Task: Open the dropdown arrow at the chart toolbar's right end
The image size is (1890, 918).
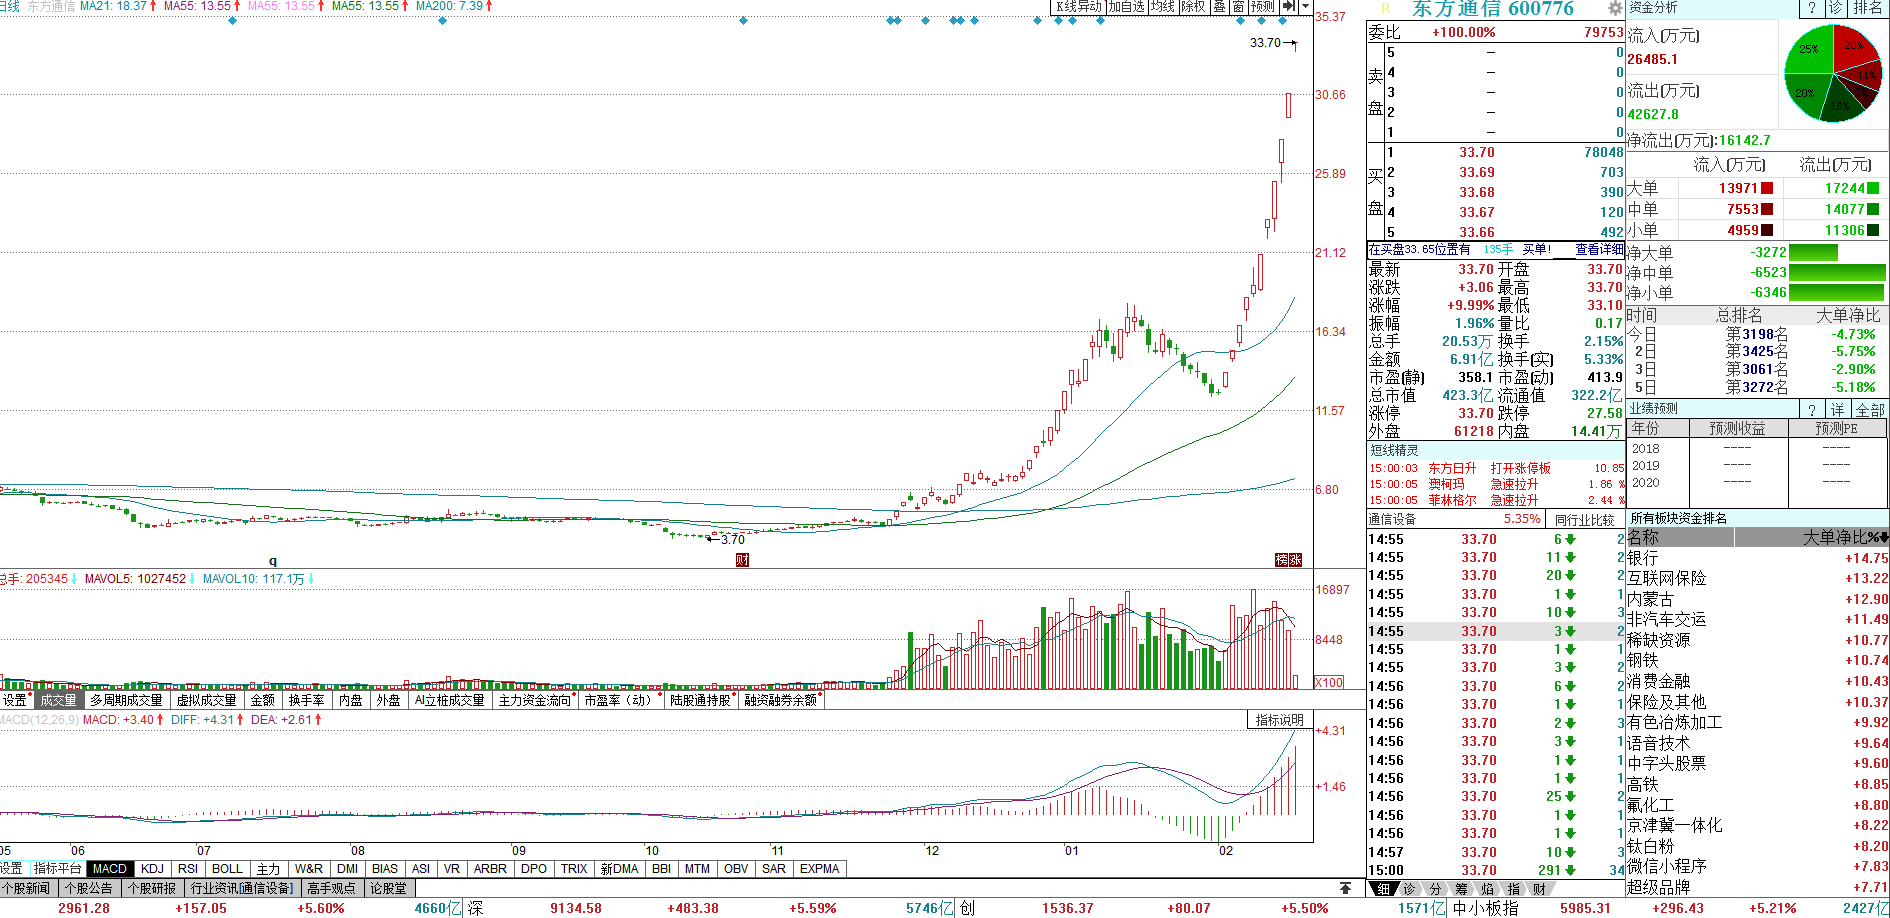Action: pyautogui.click(x=1305, y=7)
